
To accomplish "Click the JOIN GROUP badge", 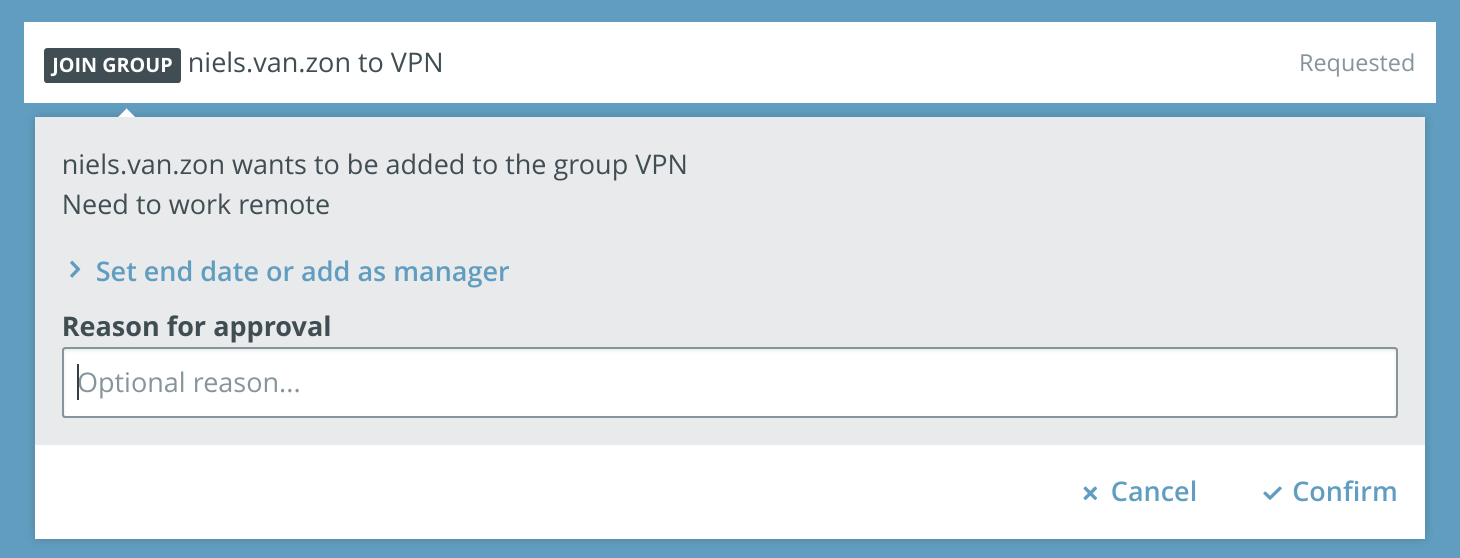I will (112, 65).
